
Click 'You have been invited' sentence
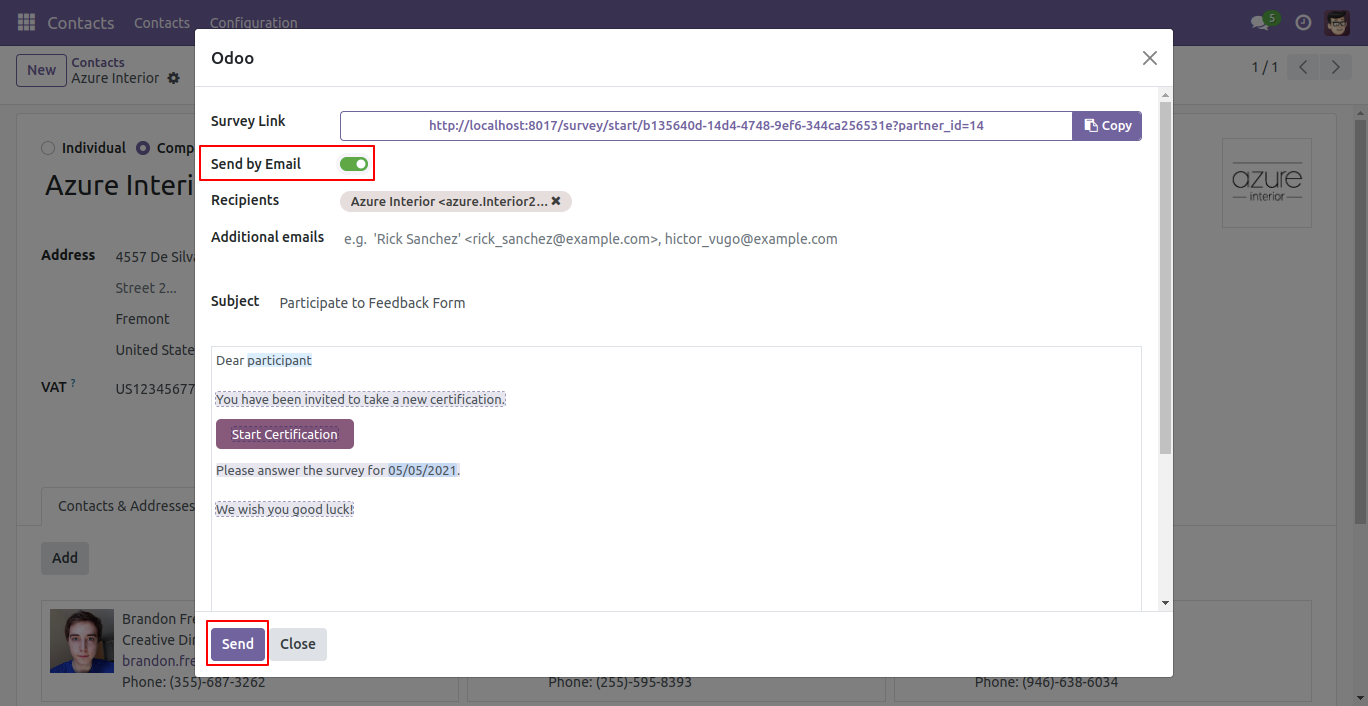[x=361, y=399]
